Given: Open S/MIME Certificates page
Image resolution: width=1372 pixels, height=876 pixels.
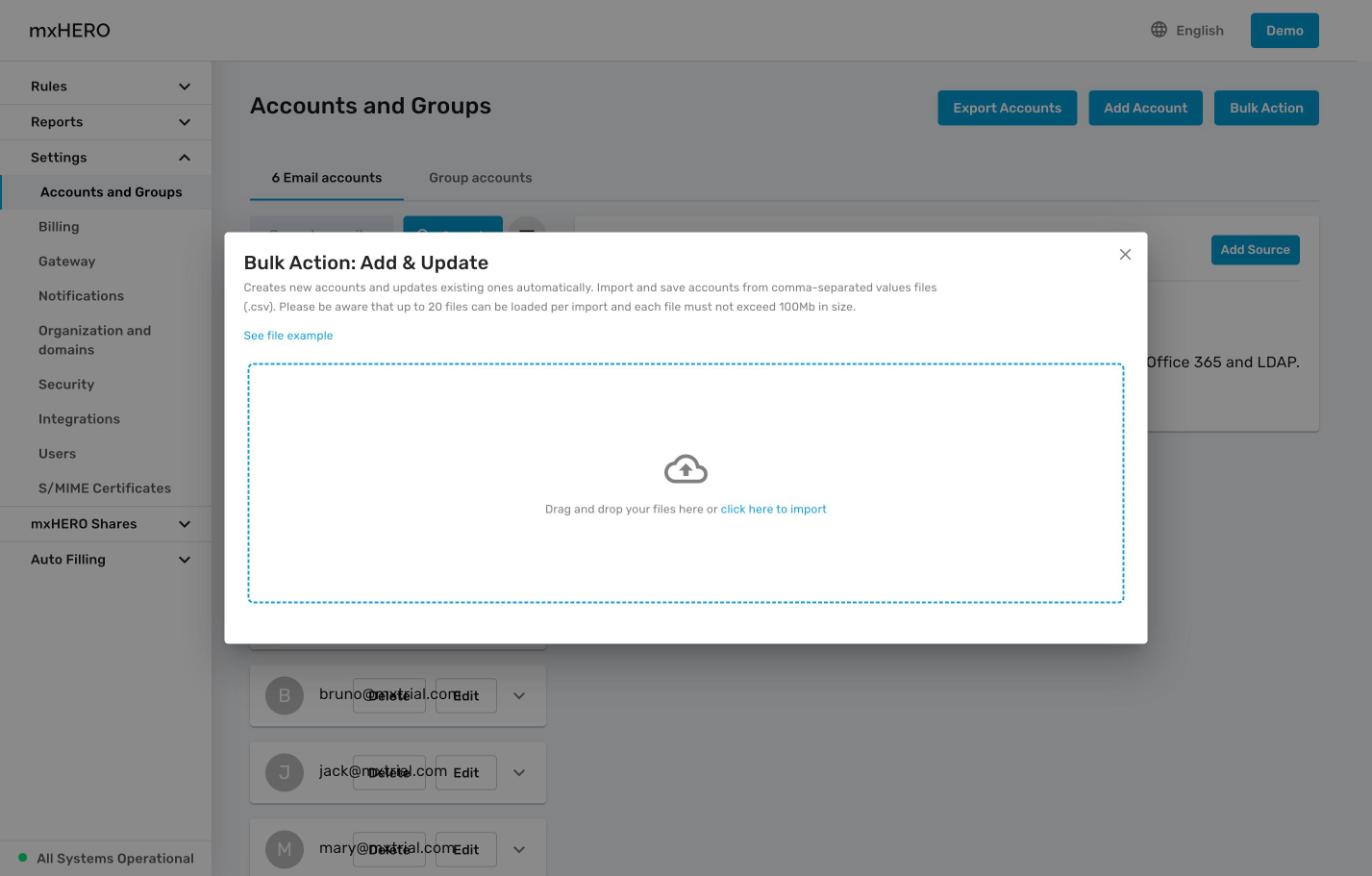Looking at the screenshot, I should [x=104, y=488].
